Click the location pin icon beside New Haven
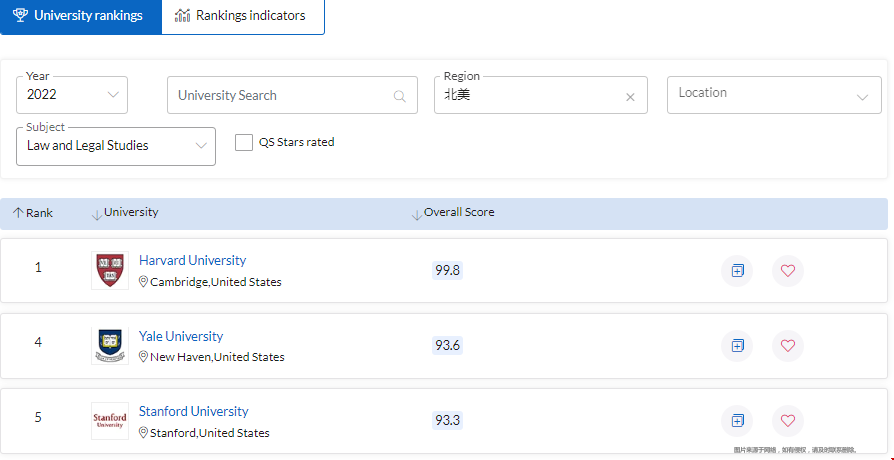 144,357
